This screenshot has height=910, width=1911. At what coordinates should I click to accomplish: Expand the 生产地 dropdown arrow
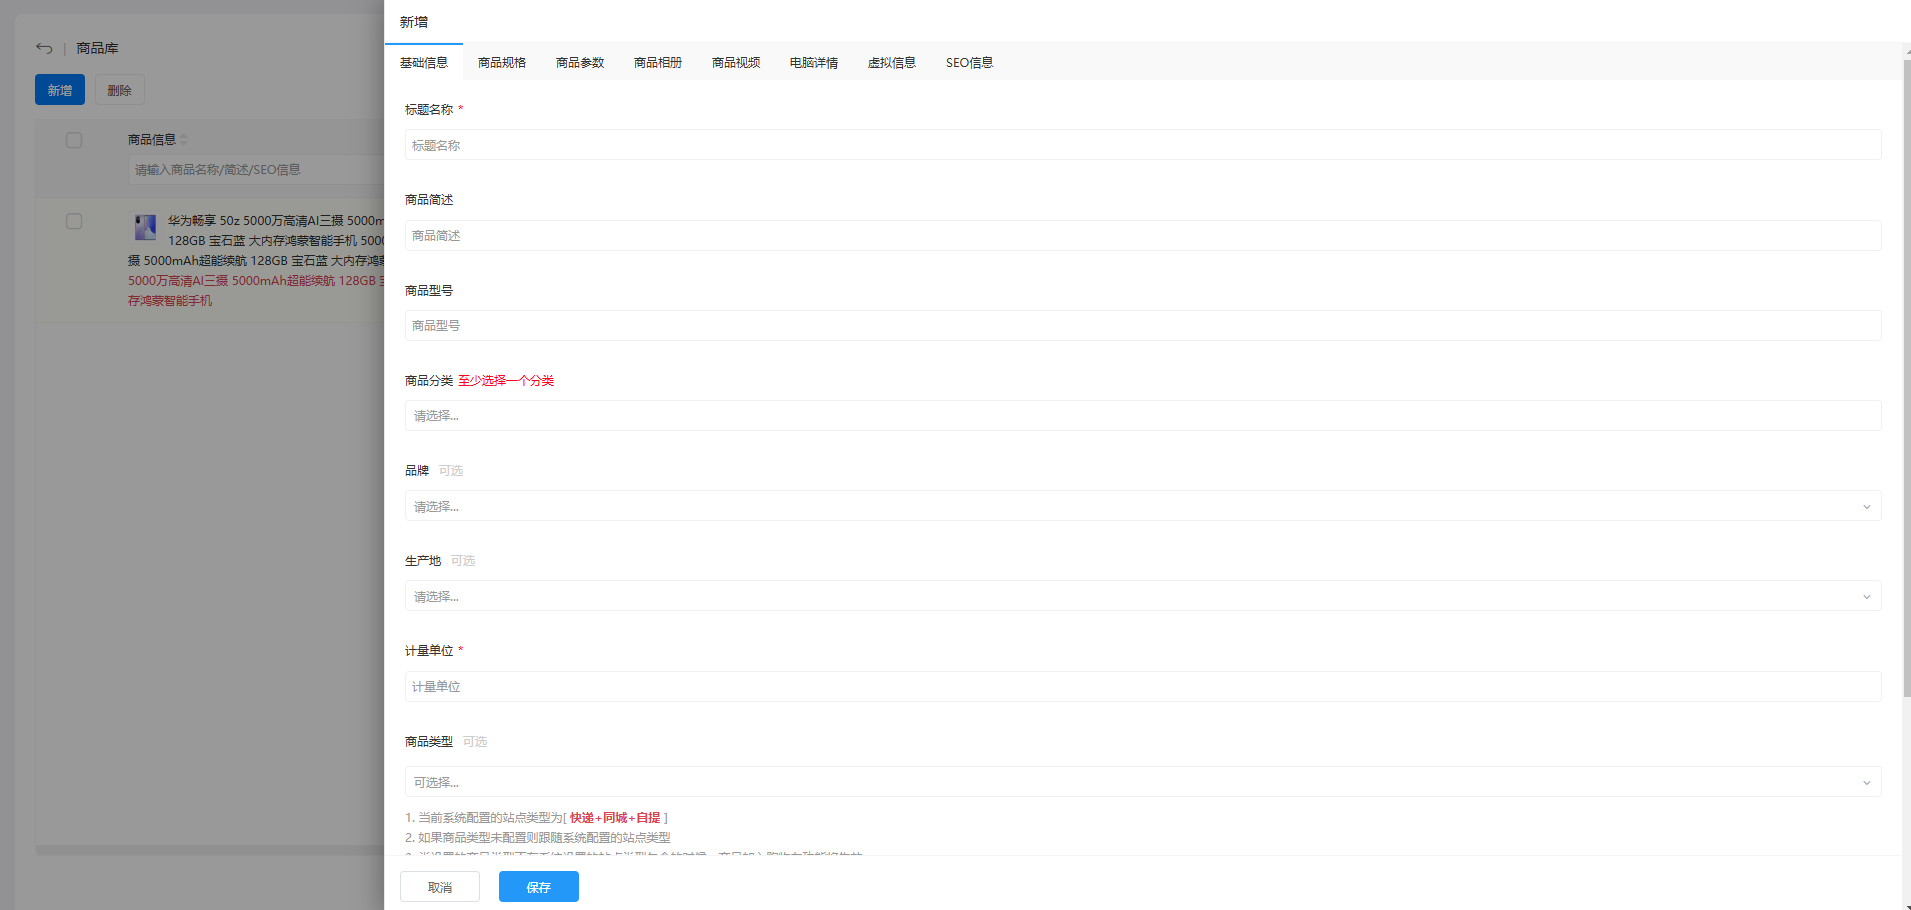[x=1866, y=597]
